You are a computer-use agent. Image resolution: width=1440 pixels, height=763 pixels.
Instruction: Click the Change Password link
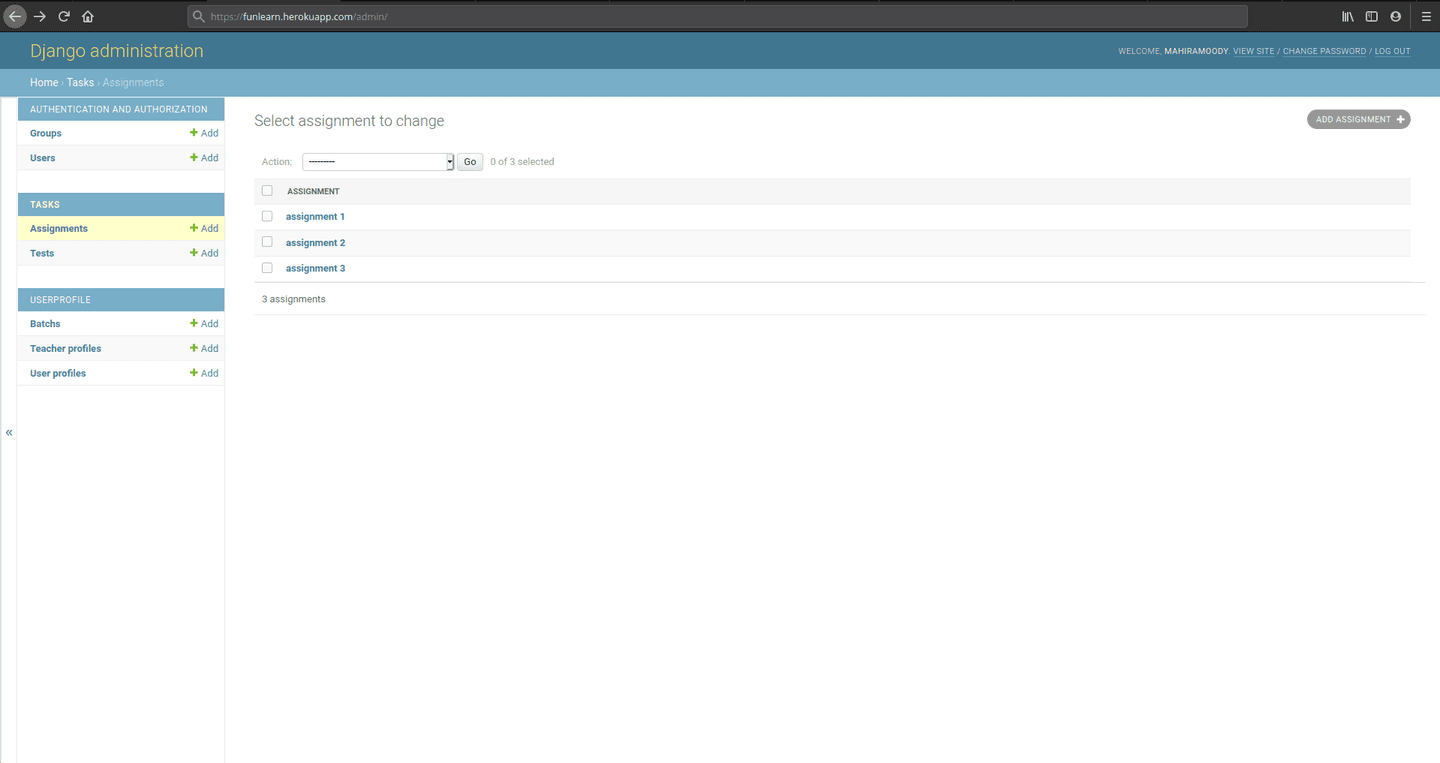[x=1324, y=51]
